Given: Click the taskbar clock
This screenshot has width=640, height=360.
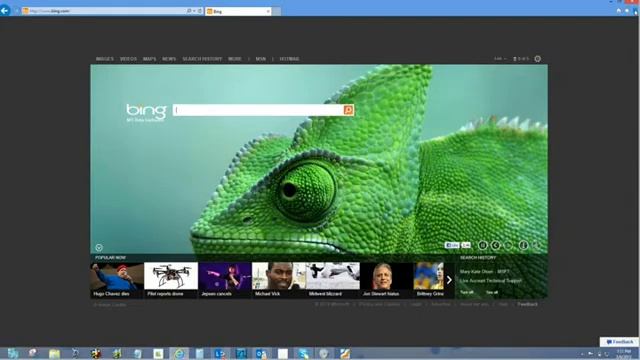Looking at the screenshot, I should click(x=623, y=354).
